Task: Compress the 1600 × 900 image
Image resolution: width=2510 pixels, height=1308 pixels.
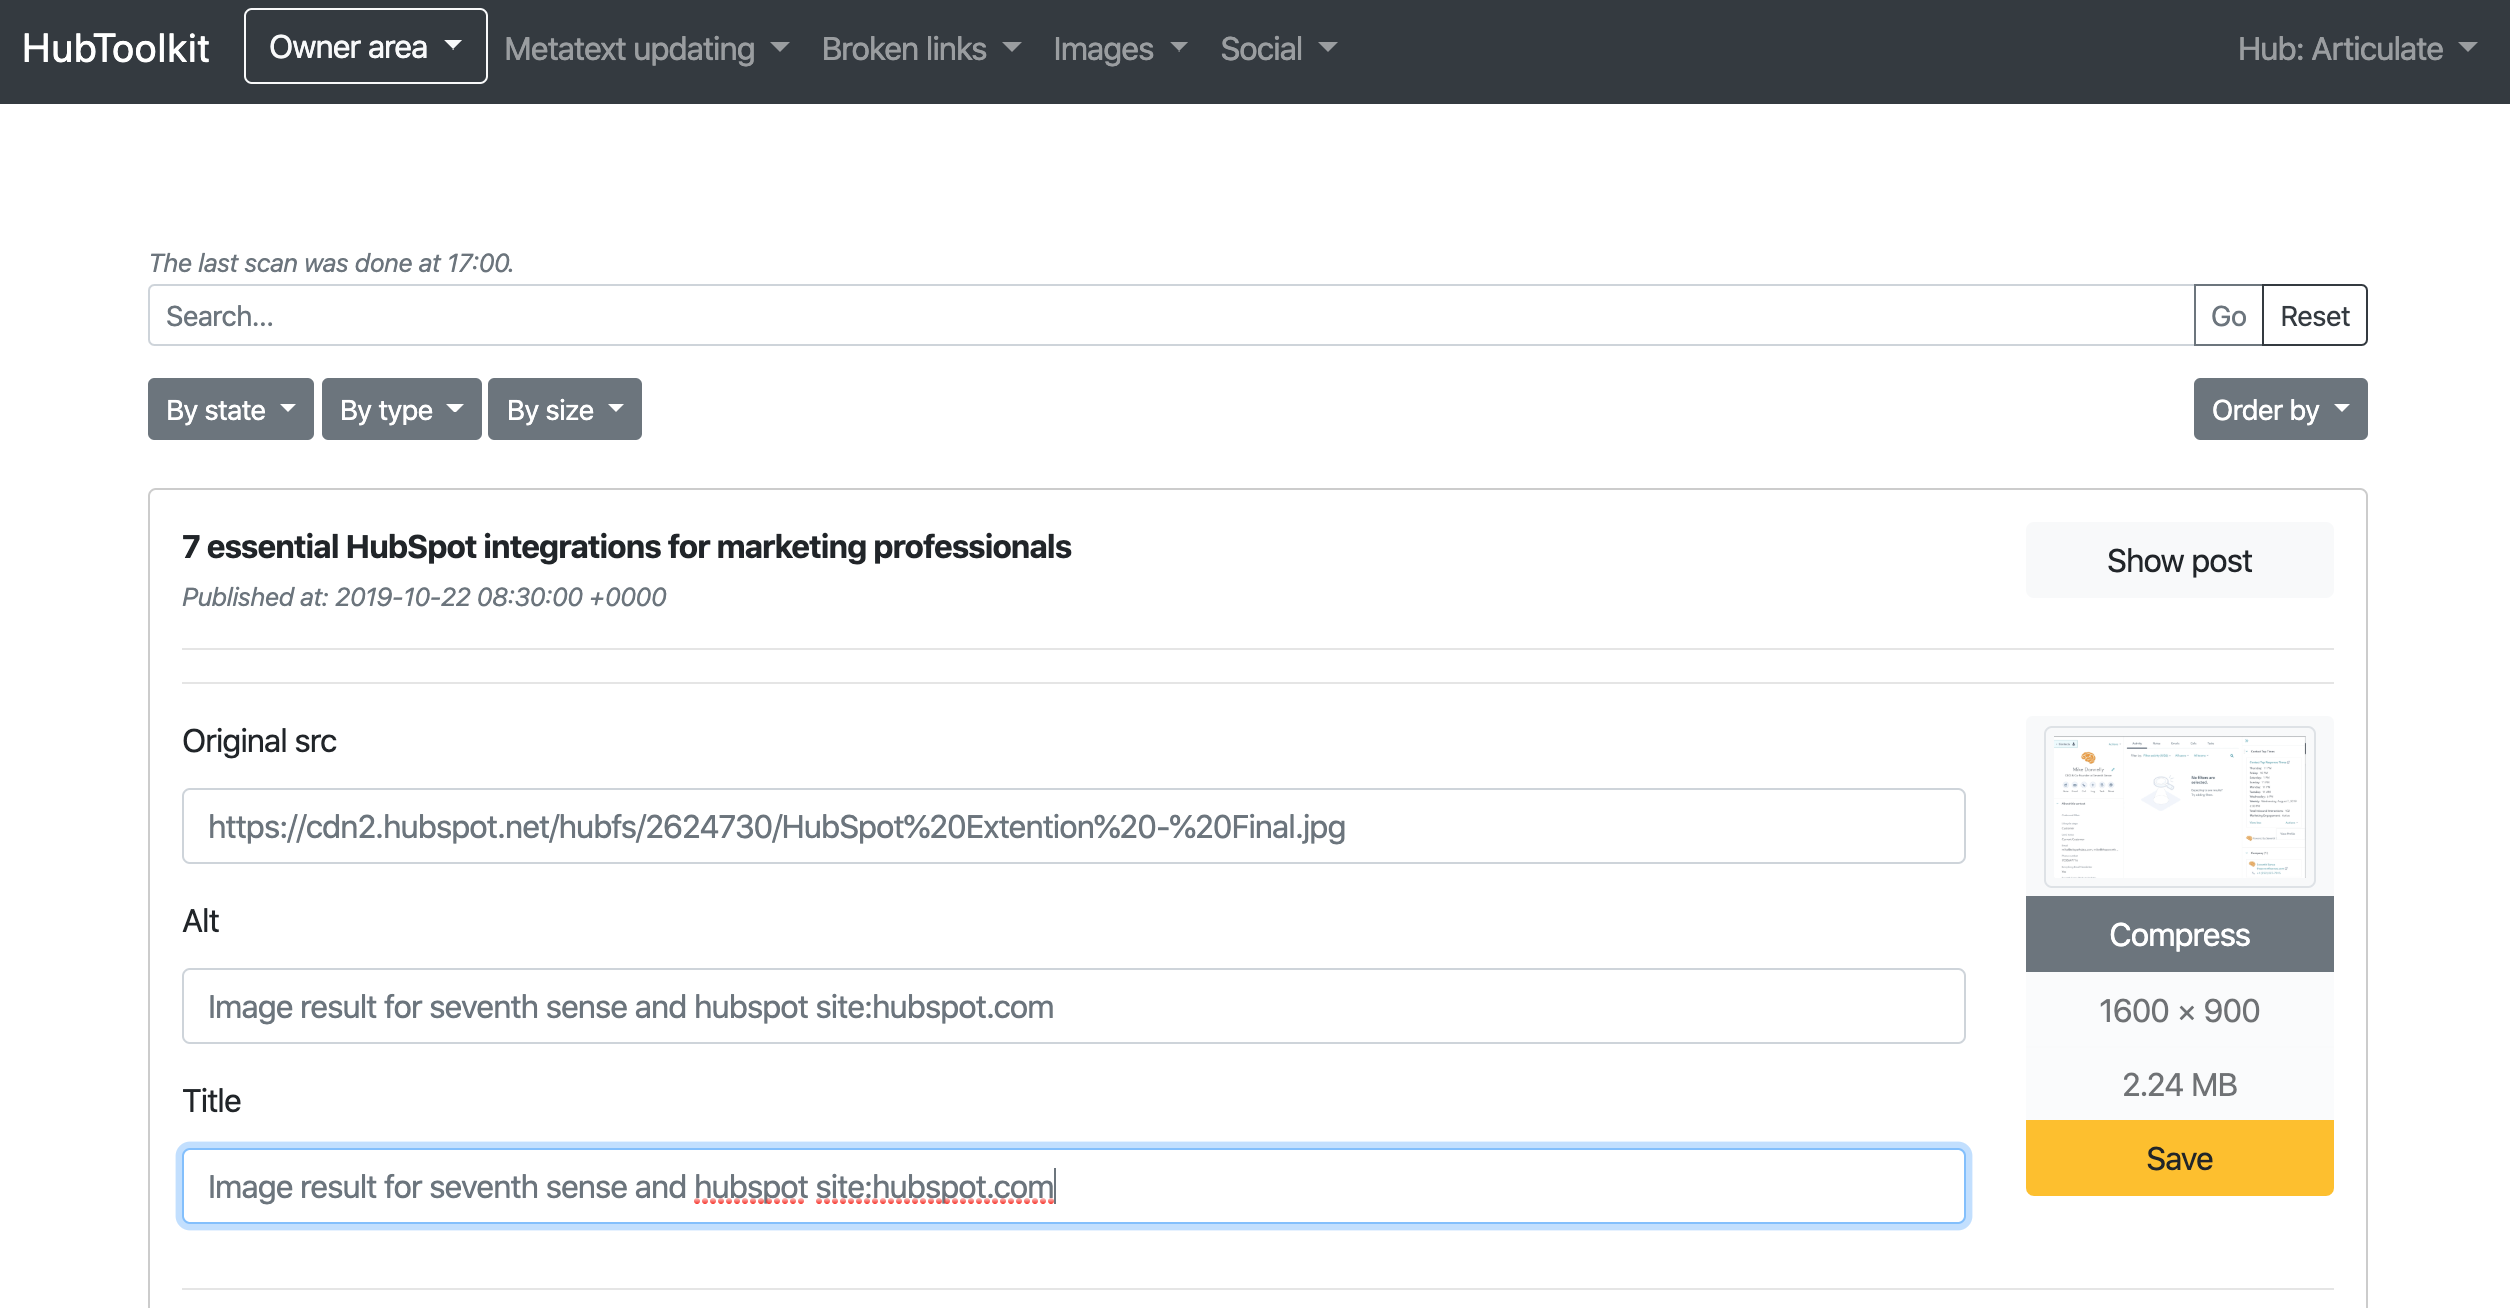Action: pyautogui.click(x=2178, y=934)
